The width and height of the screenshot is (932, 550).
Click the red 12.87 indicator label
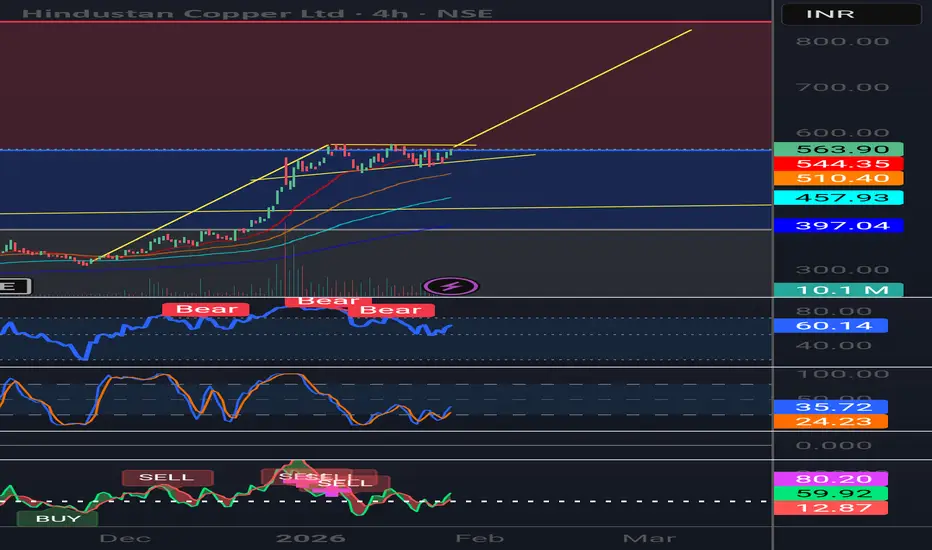point(831,508)
